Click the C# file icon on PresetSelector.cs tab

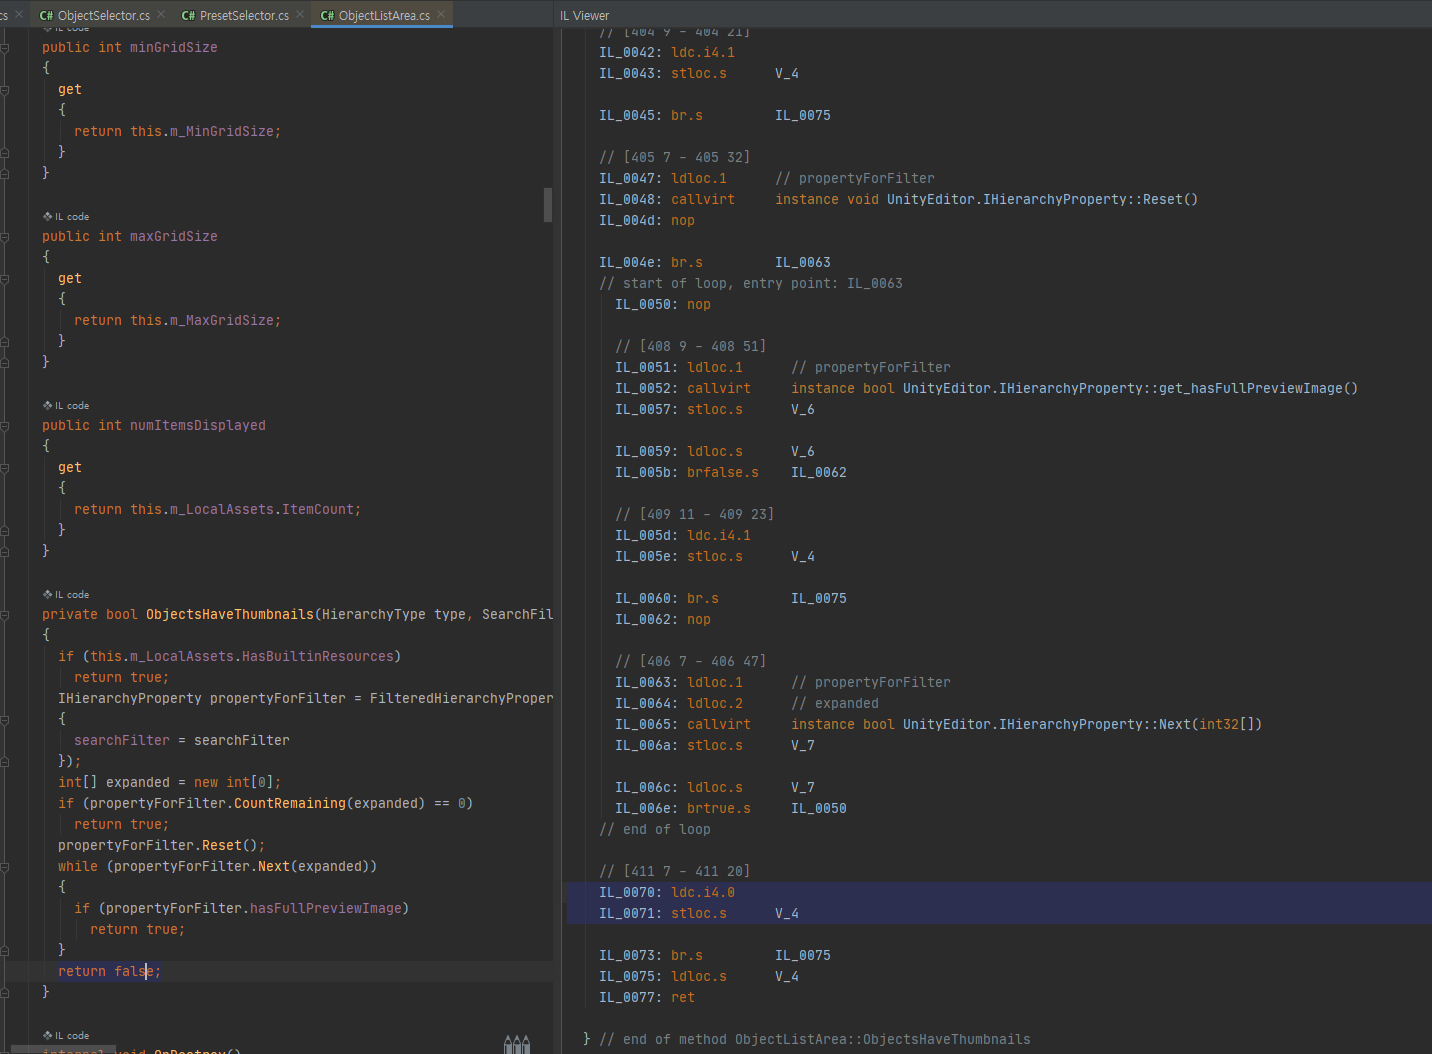point(188,15)
